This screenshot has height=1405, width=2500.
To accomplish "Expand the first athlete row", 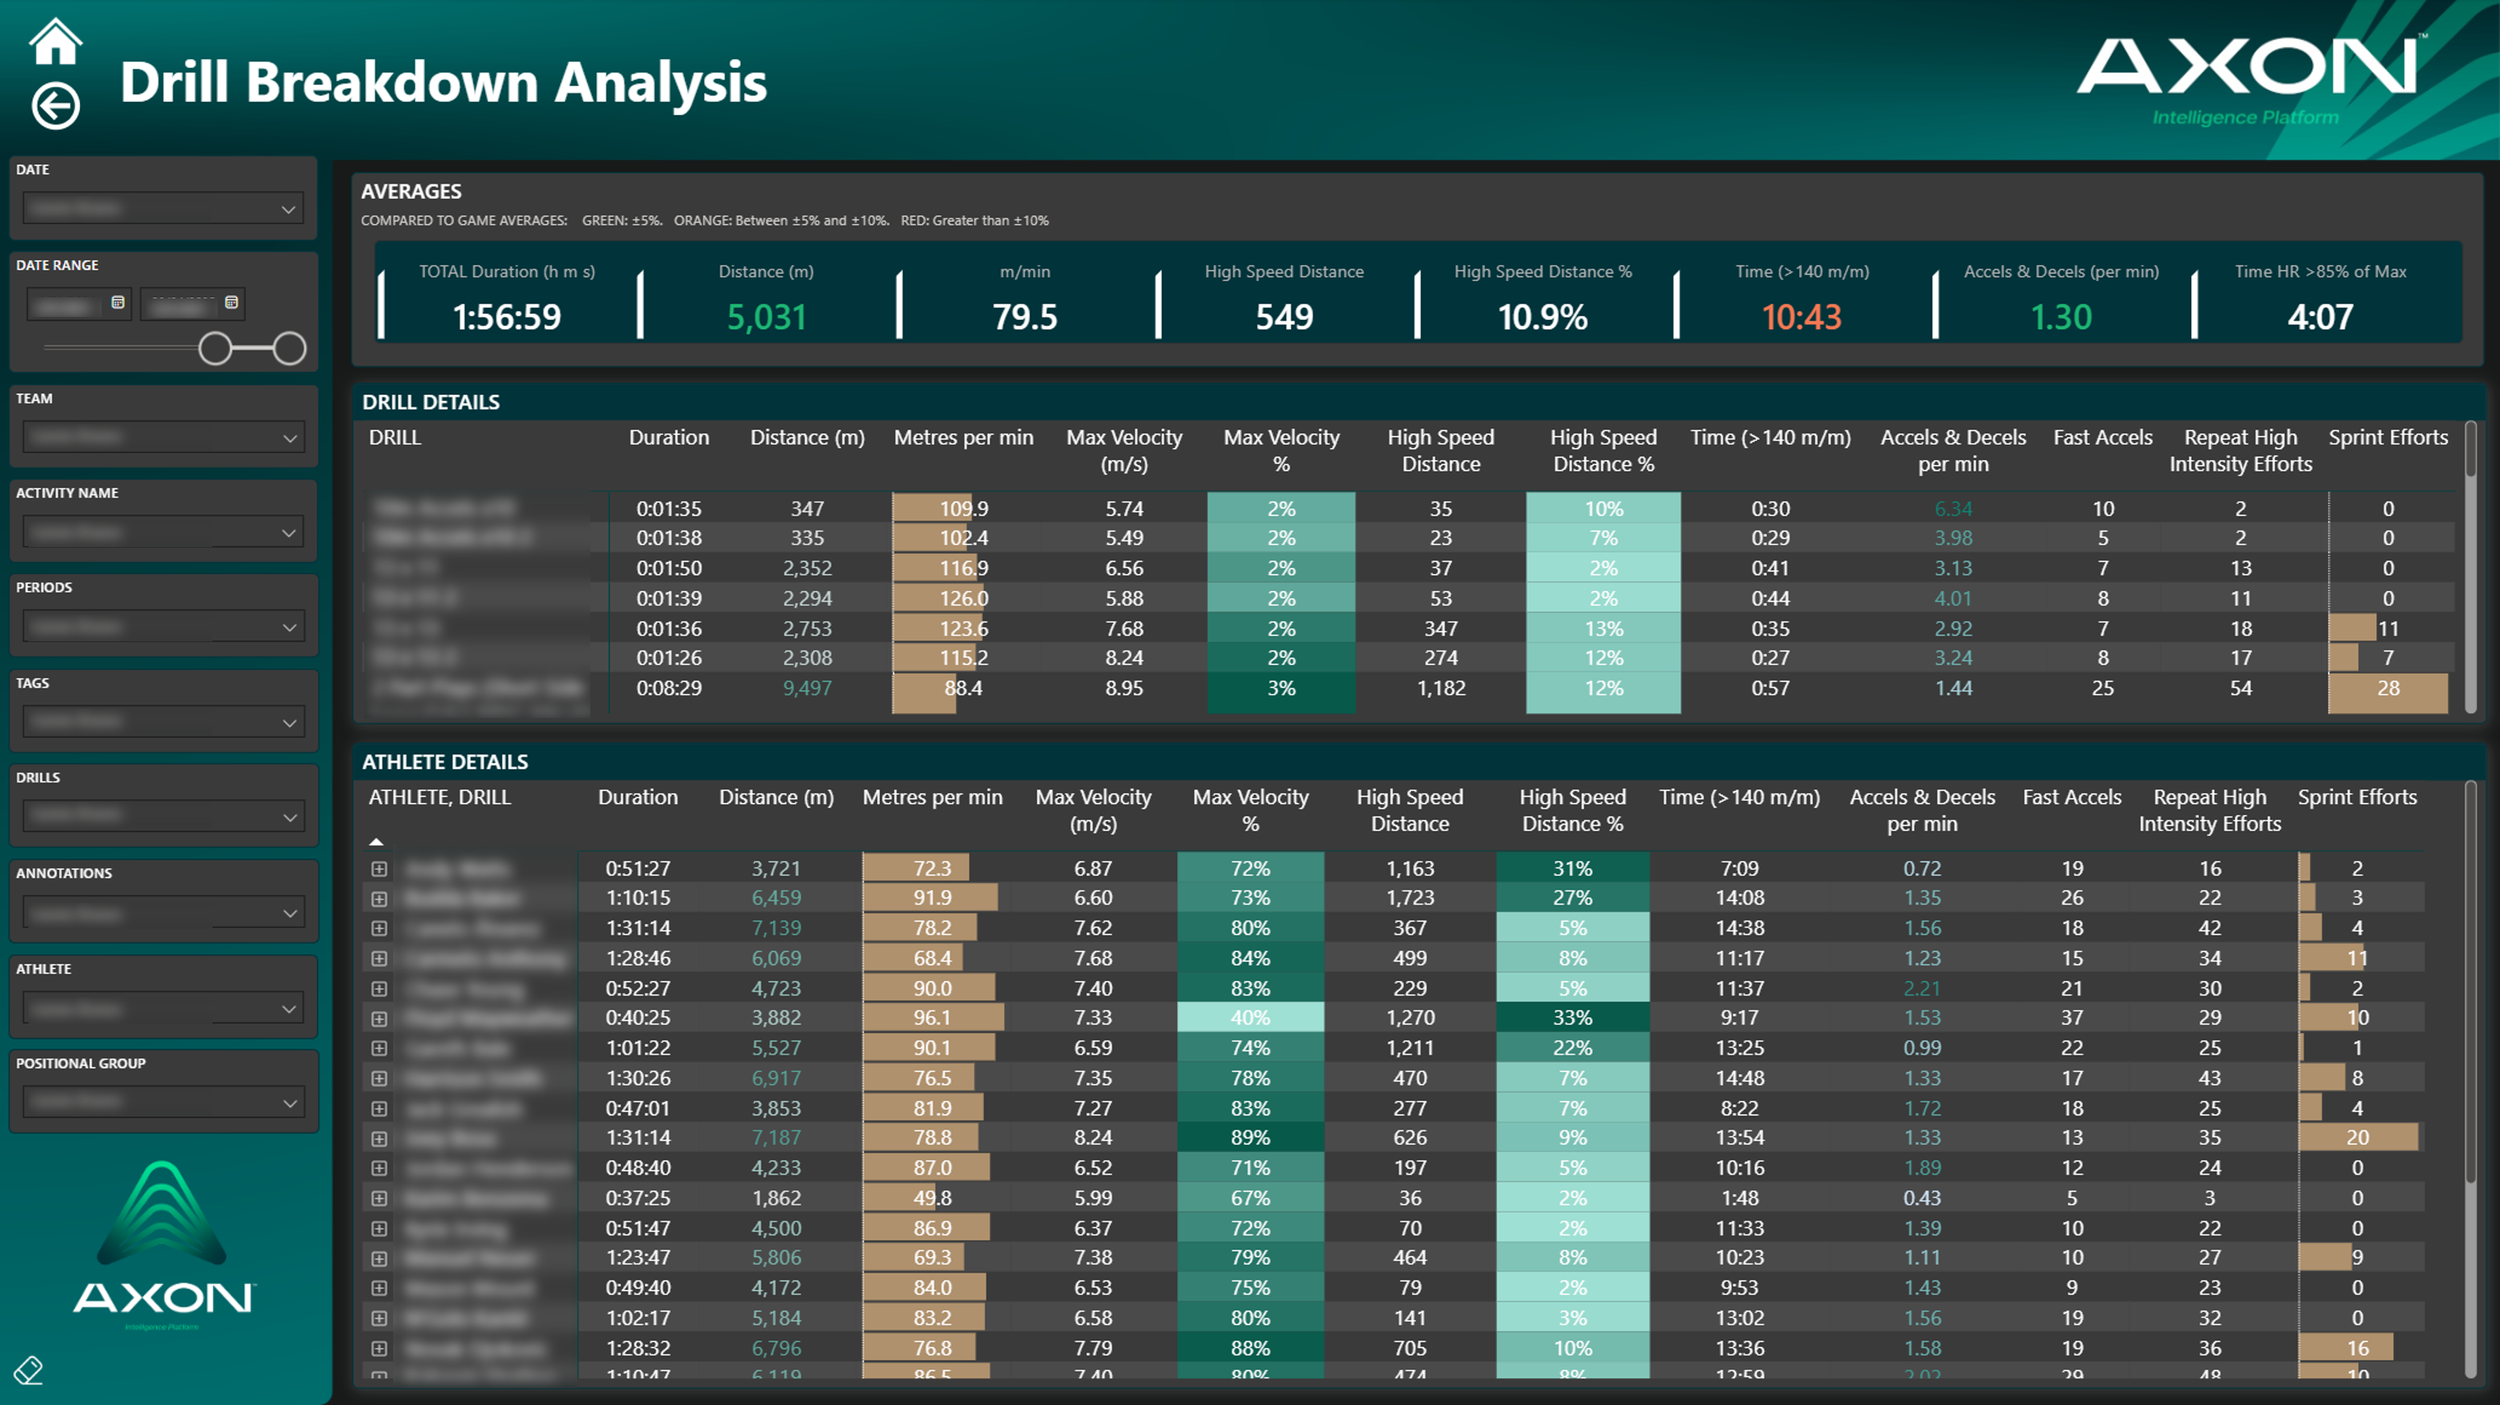I will pyautogui.click(x=379, y=869).
